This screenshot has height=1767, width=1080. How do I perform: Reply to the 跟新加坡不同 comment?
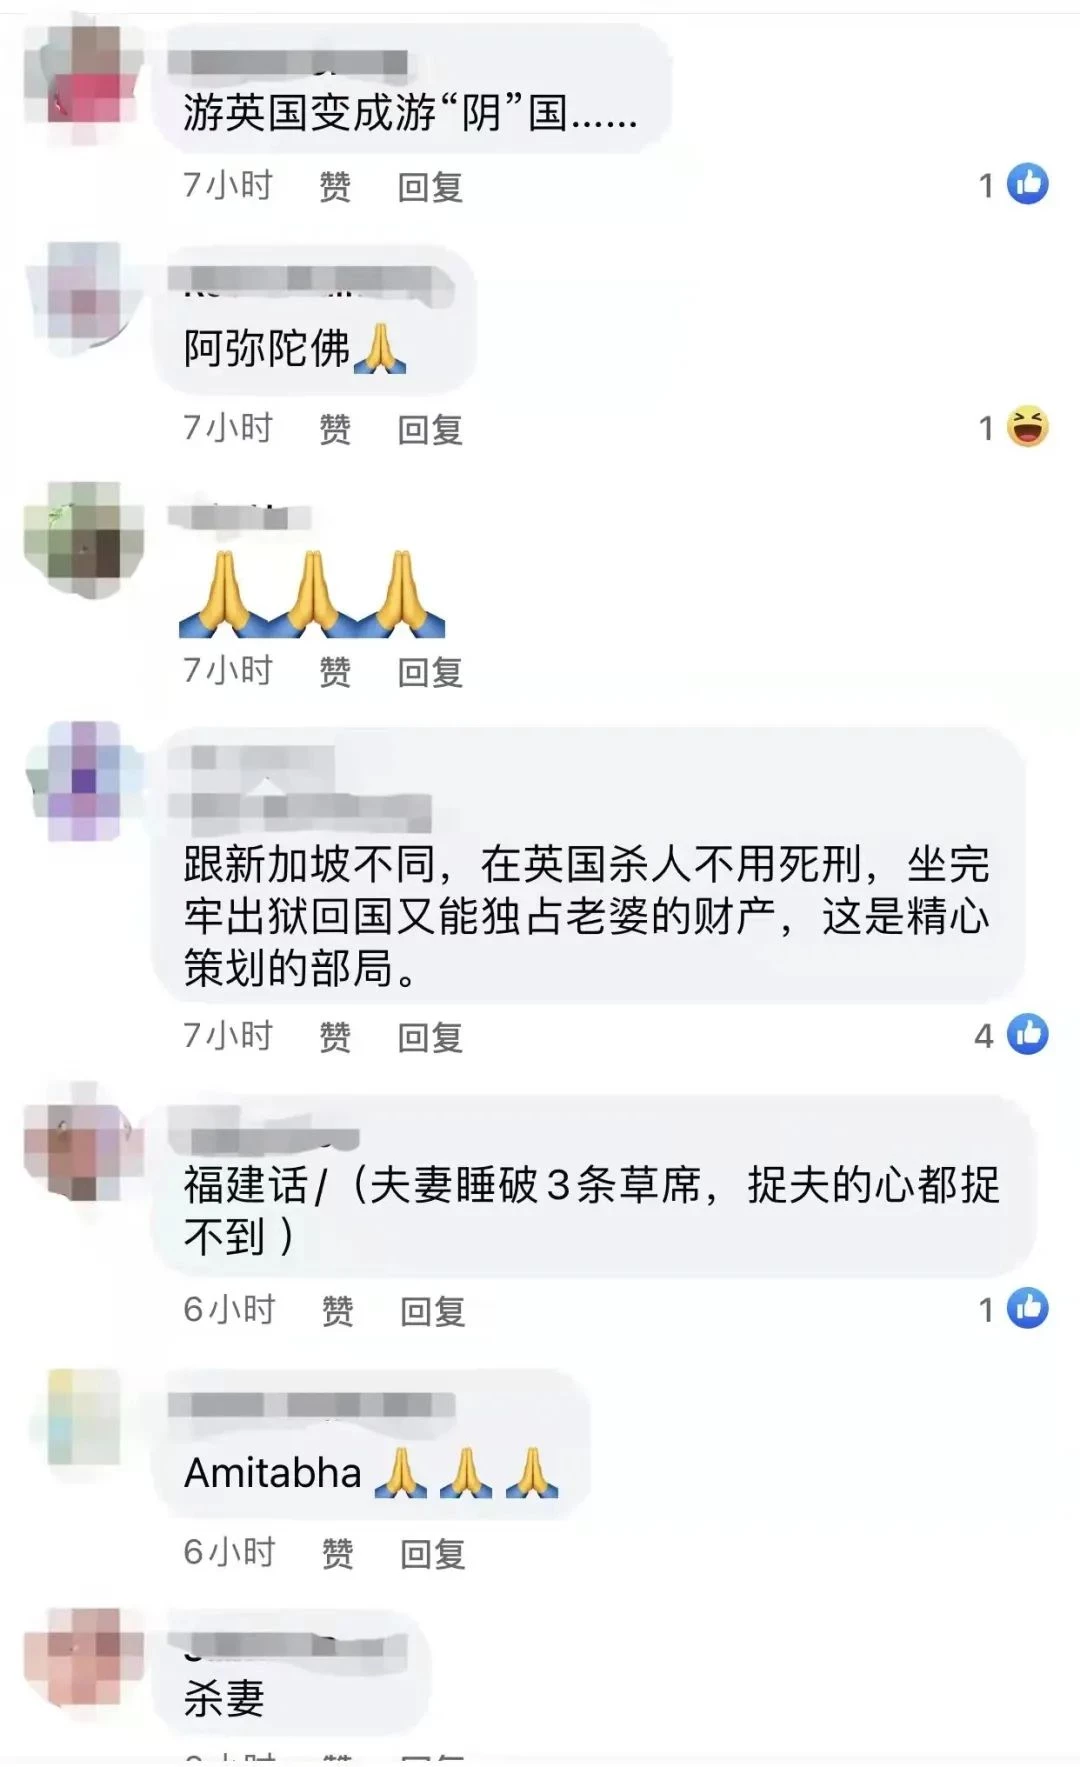(x=430, y=1037)
